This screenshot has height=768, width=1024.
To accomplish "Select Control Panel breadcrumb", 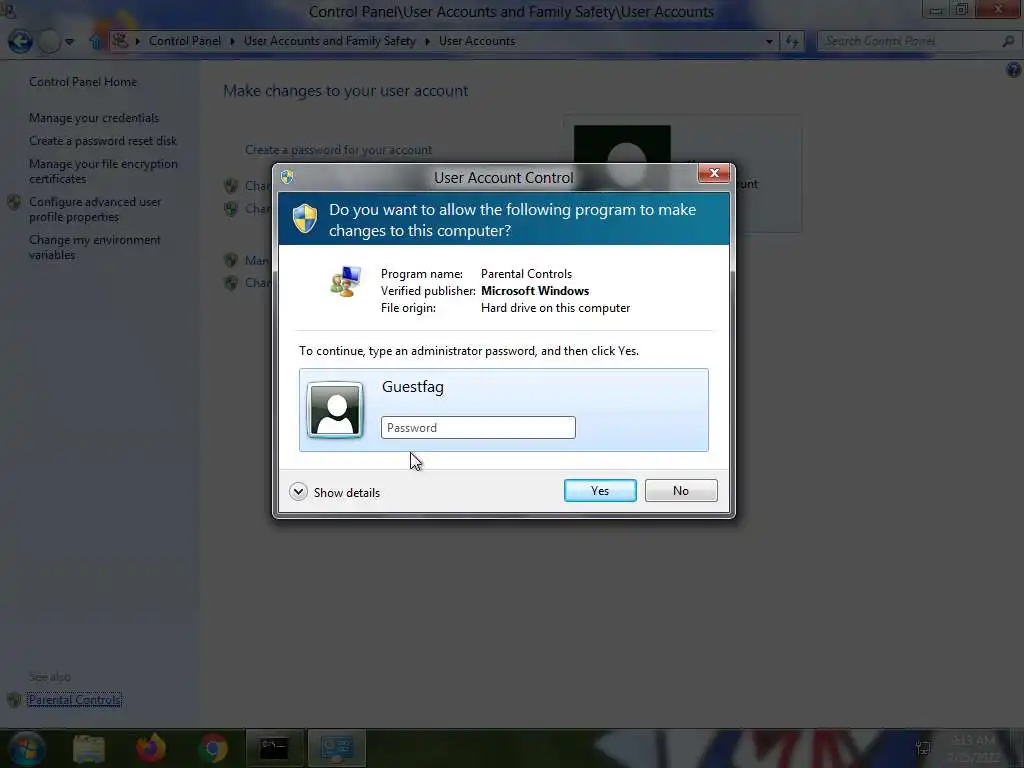I will 185,40.
